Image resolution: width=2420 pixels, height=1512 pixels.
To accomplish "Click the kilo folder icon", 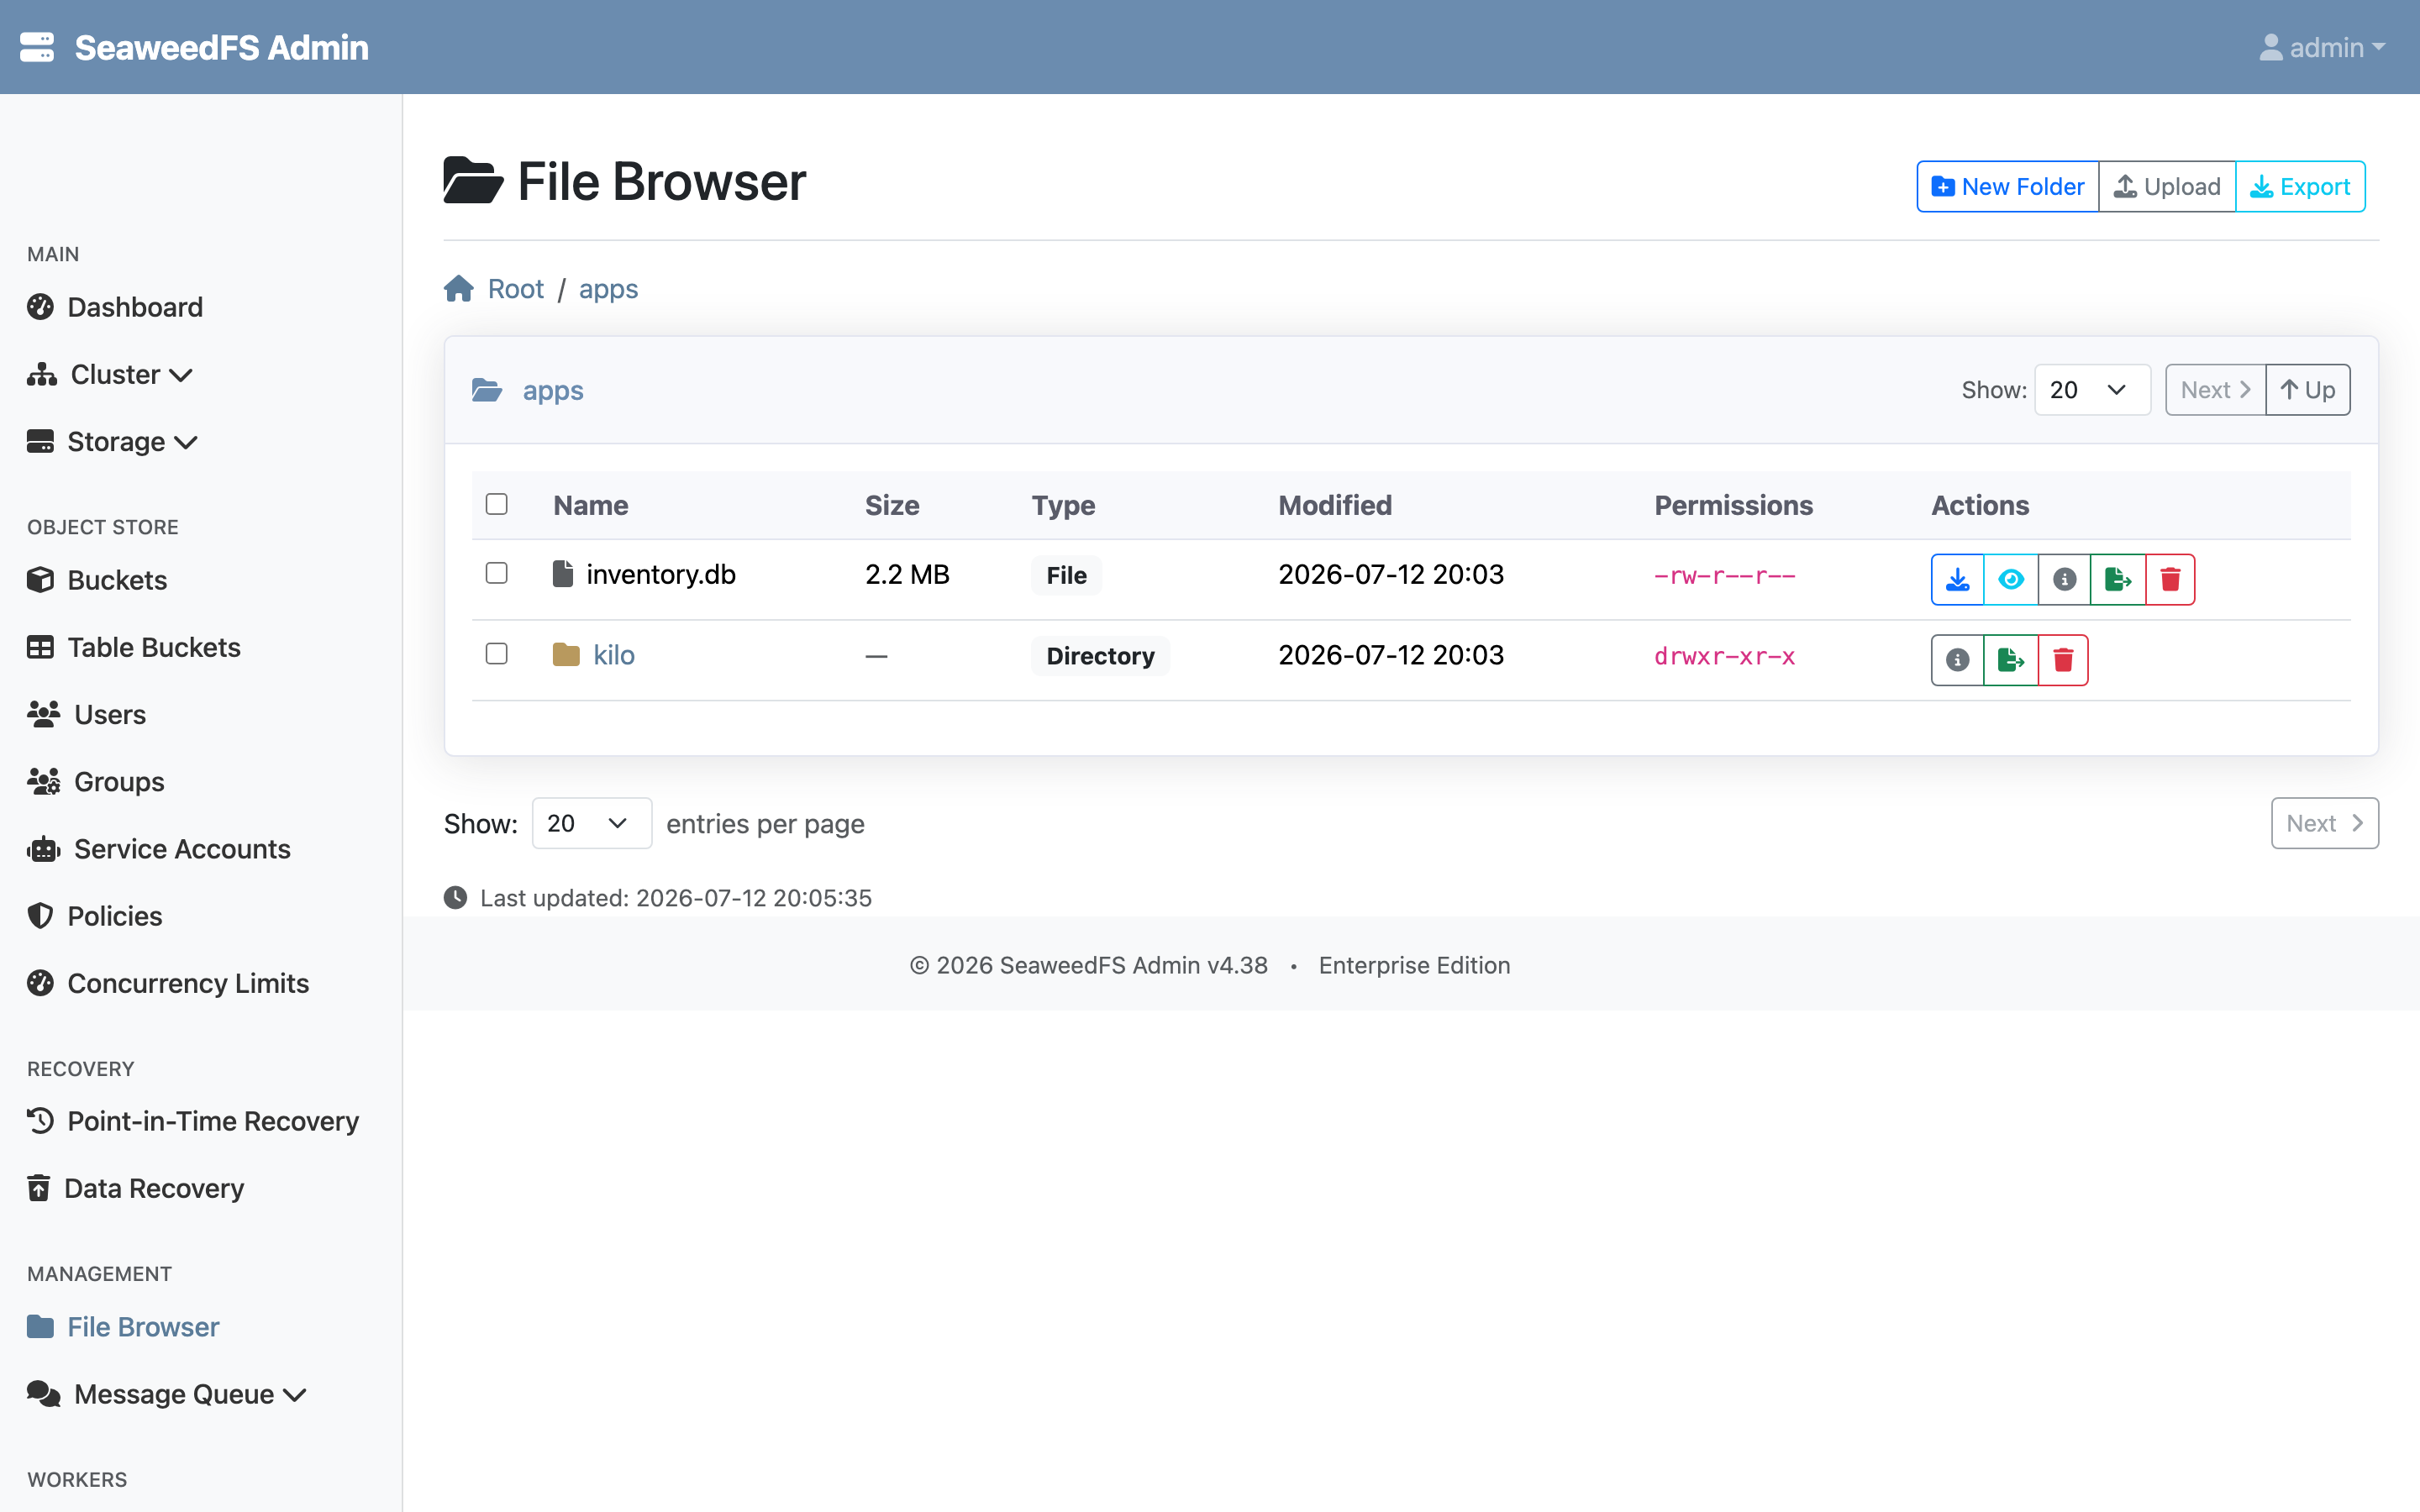I will (x=566, y=655).
